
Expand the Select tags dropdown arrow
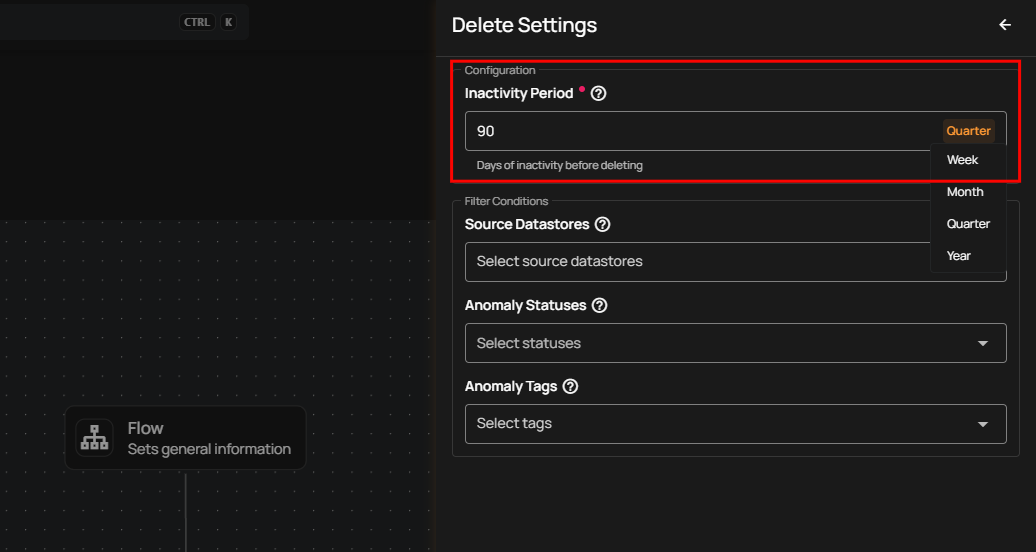(983, 424)
